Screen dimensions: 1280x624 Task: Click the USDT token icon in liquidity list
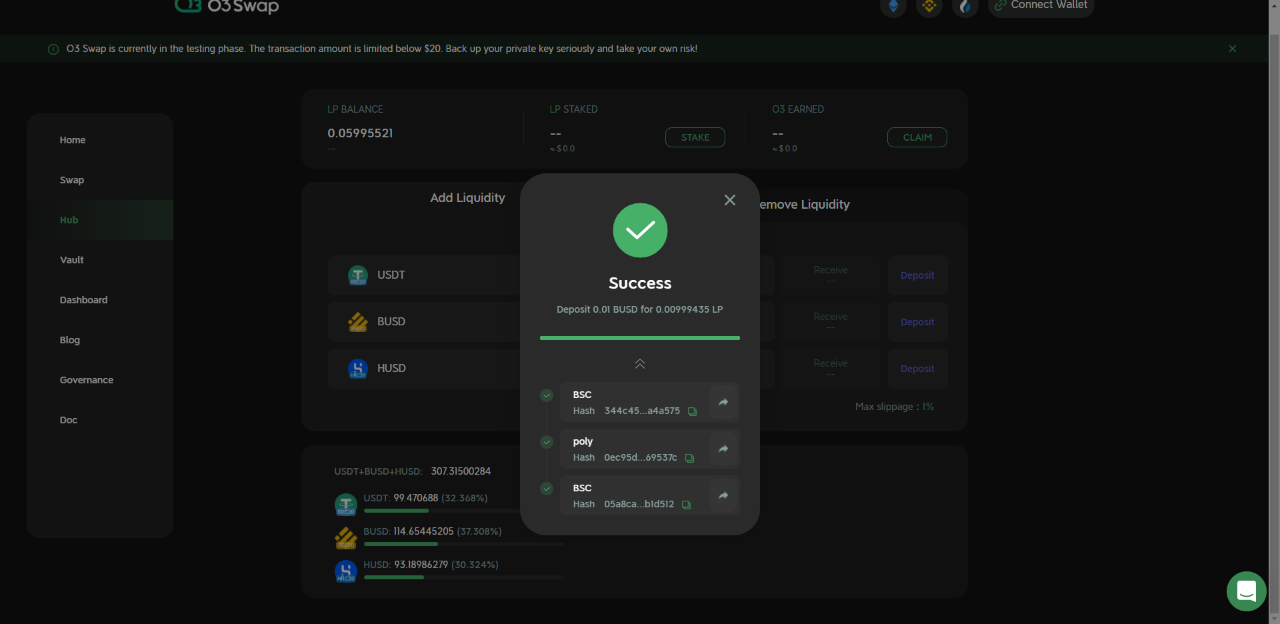click(x=358, y=275)
